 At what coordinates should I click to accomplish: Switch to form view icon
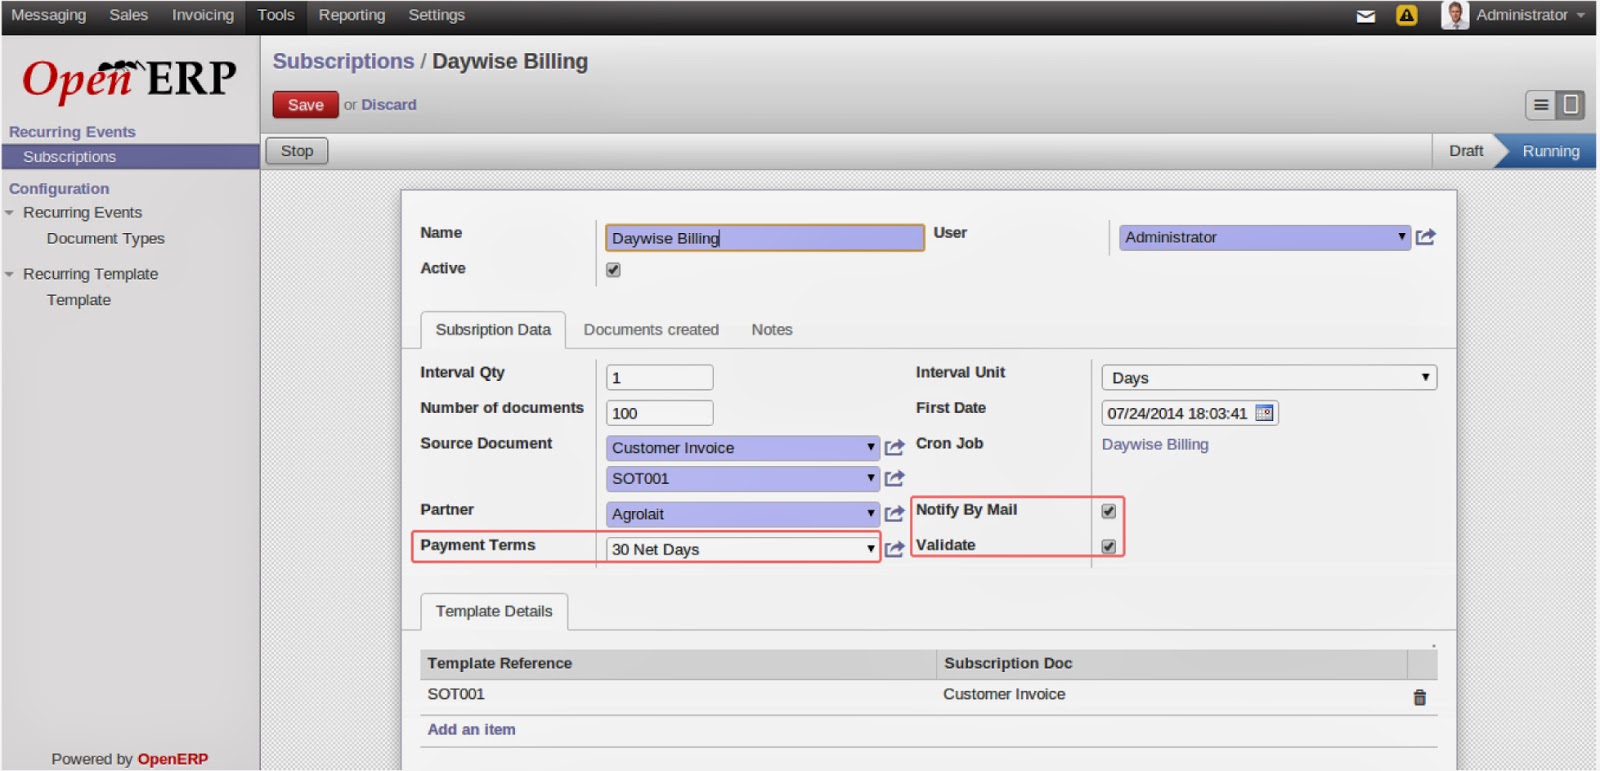[1570, 104]
